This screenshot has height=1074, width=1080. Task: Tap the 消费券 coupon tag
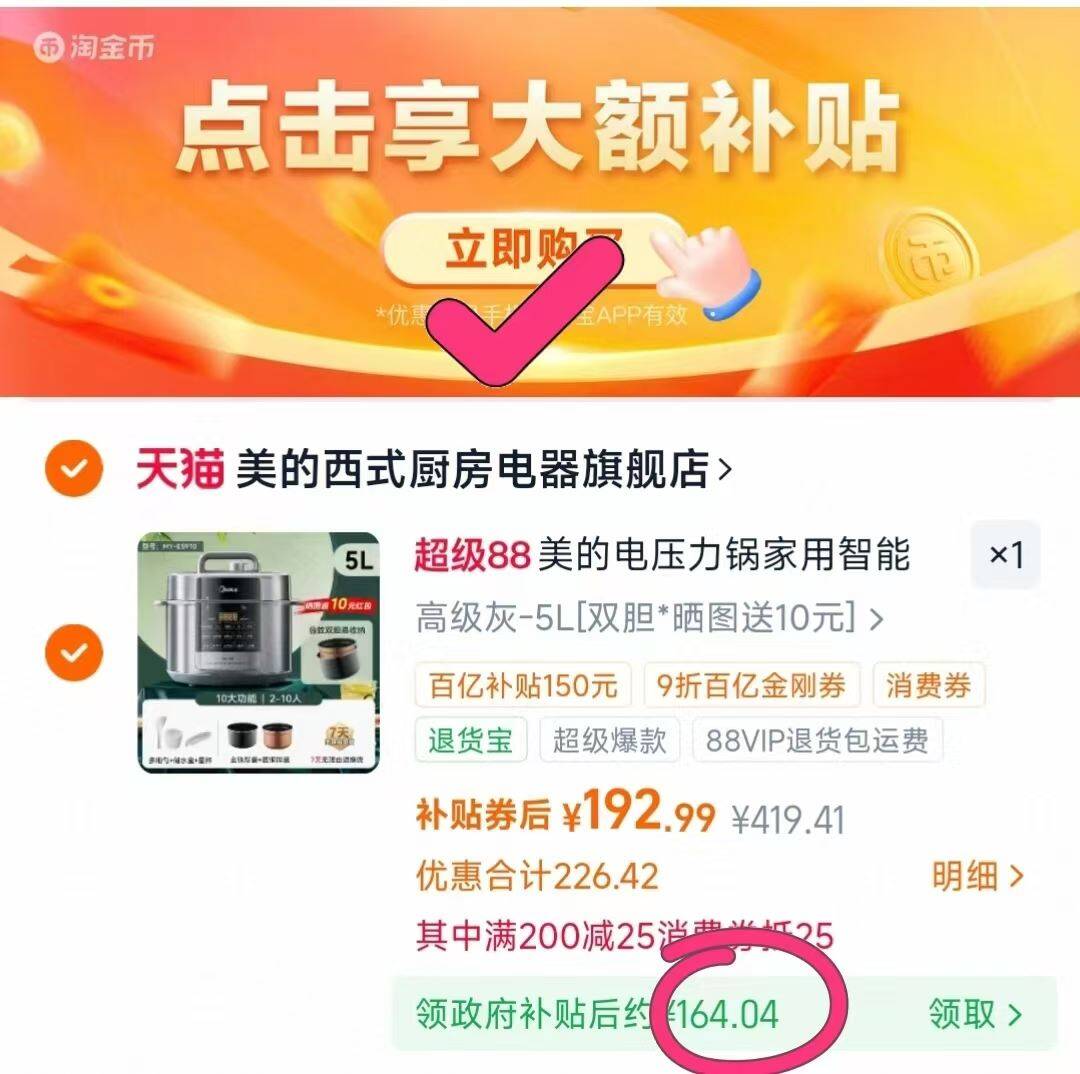pos(928,685)
